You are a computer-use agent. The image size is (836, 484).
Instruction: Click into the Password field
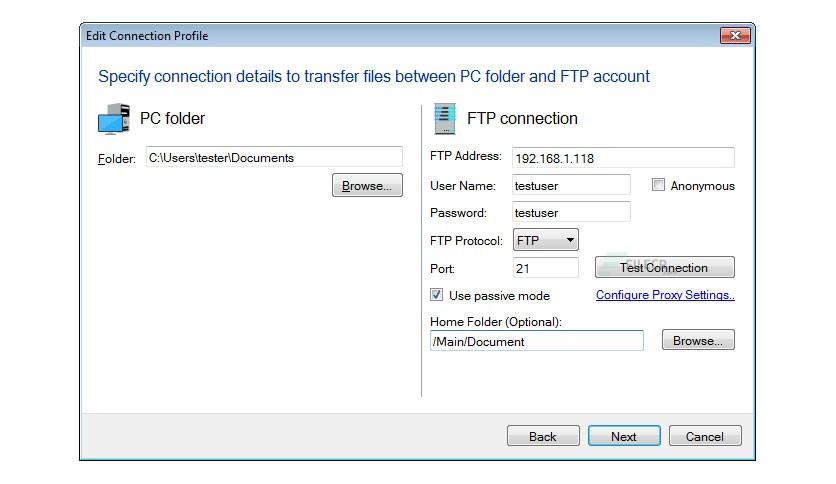[571, 212]
